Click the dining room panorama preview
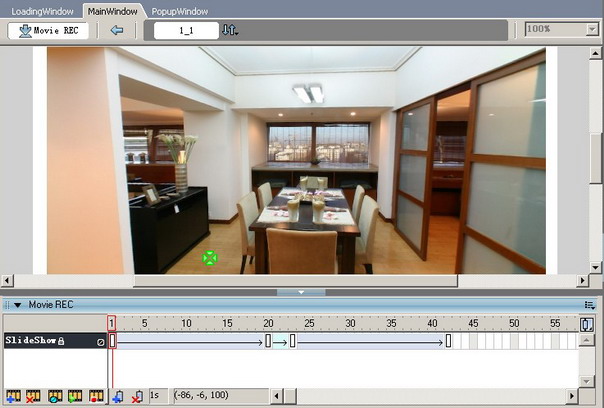 point(296,160)
